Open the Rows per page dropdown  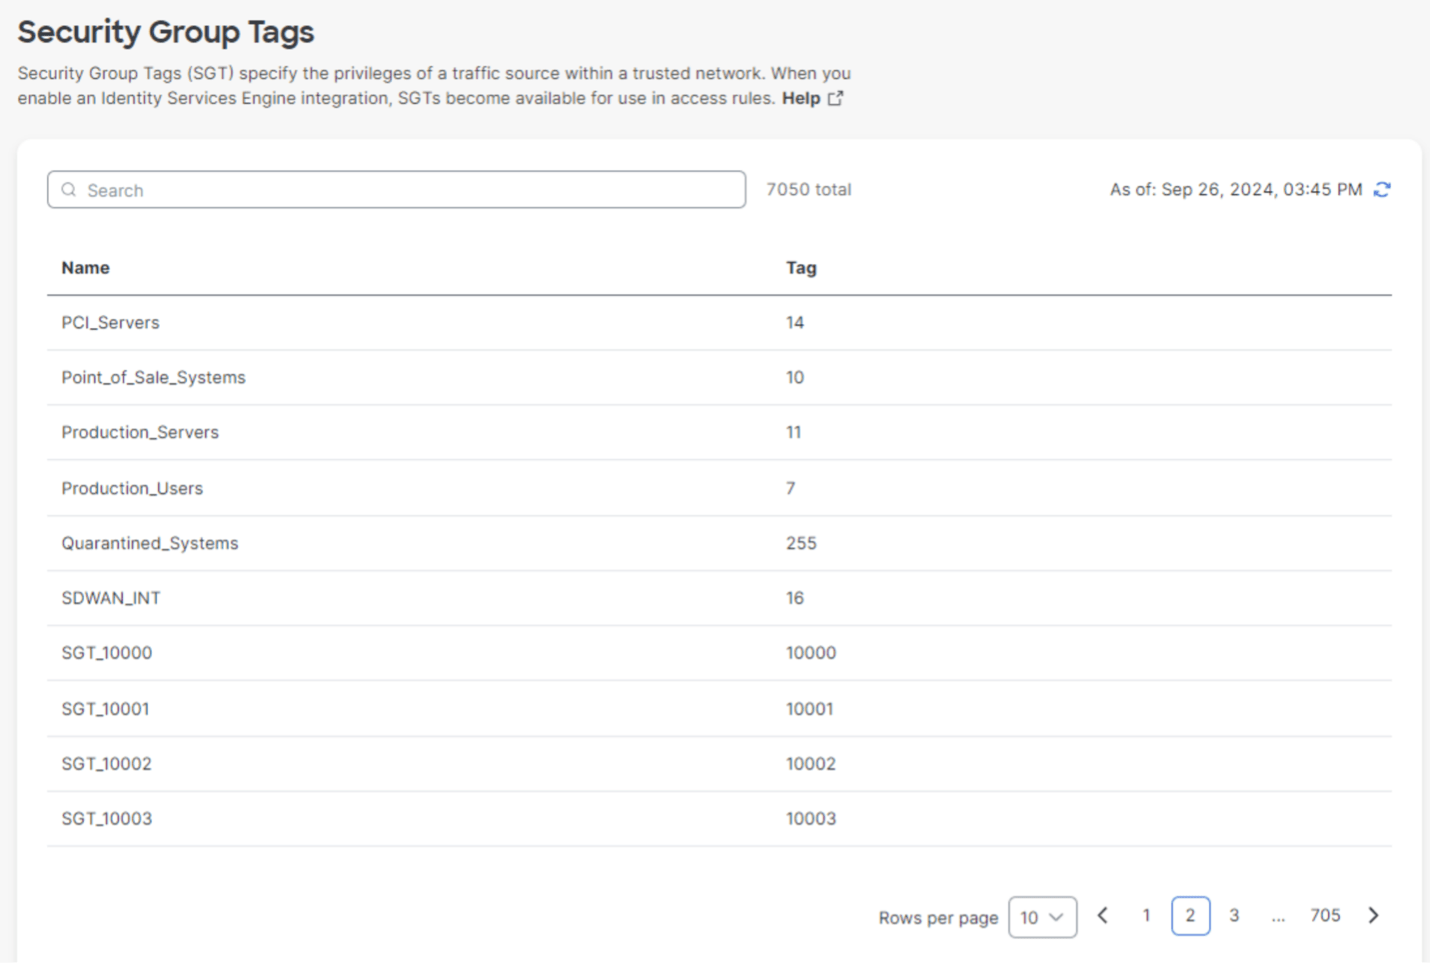tap(1042, 917)
